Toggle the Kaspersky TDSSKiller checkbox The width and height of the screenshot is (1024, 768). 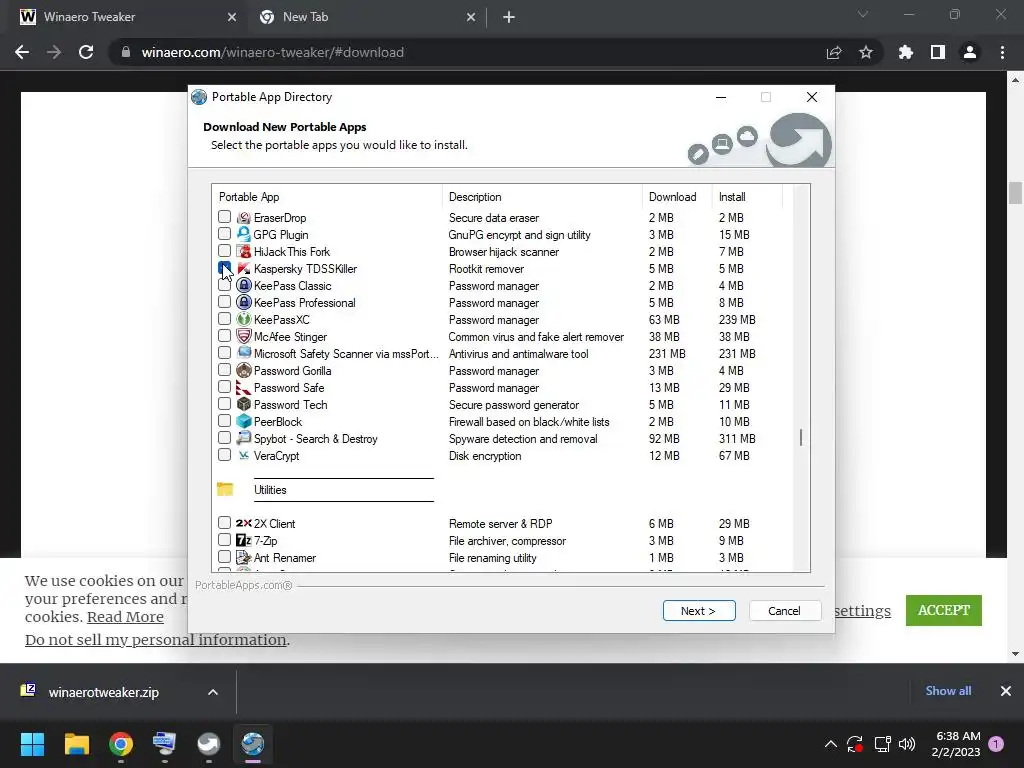click(x=224, y=268)
